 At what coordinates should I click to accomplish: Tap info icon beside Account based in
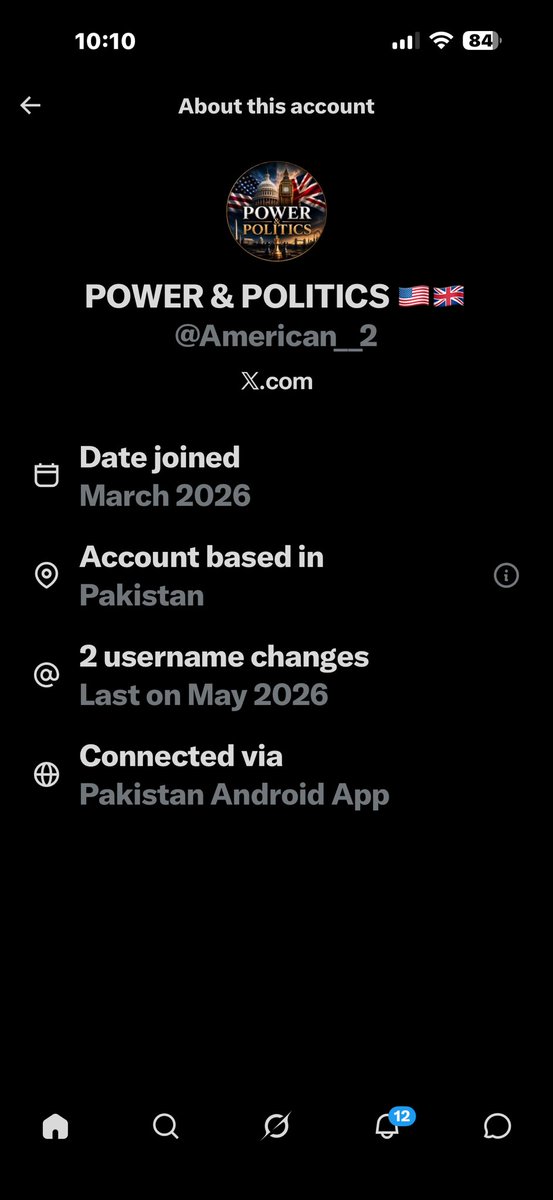(506, 576)
